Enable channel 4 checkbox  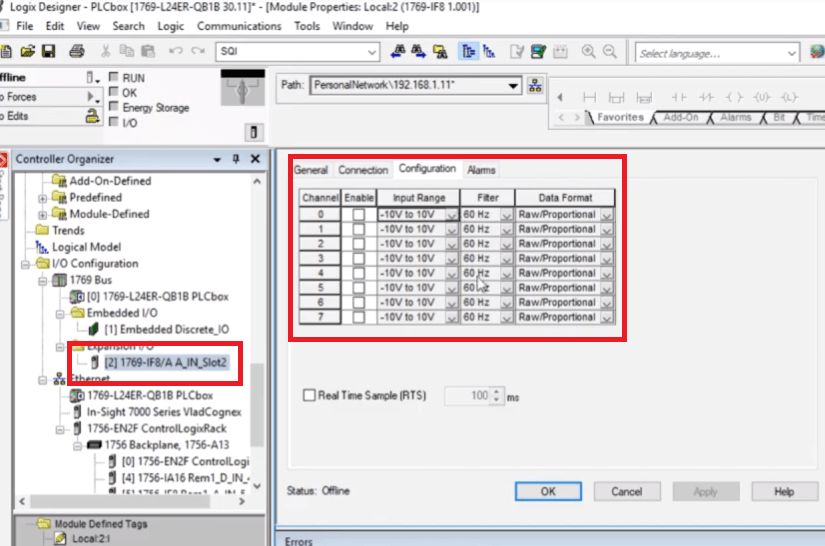coord(359,274)
